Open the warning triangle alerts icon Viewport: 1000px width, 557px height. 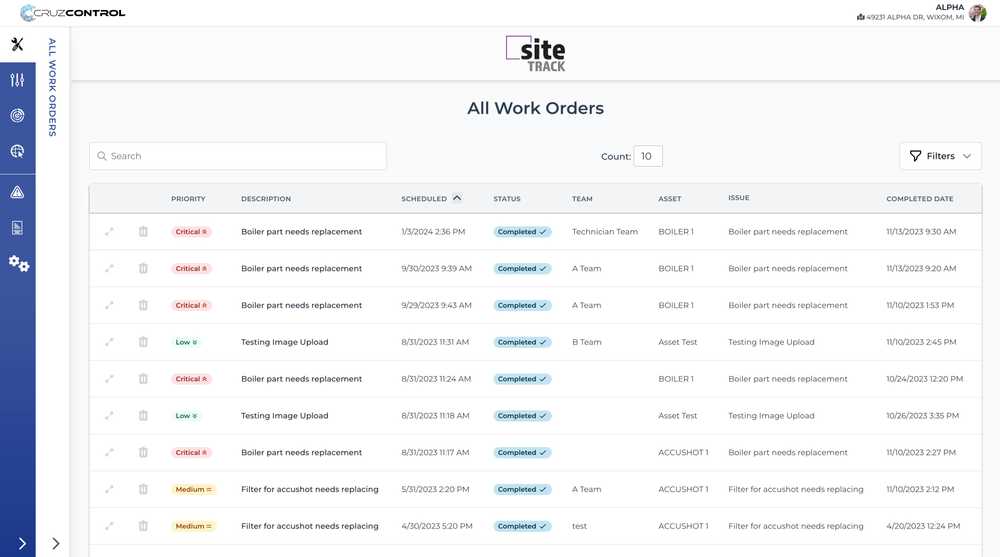tap(17, 192)
